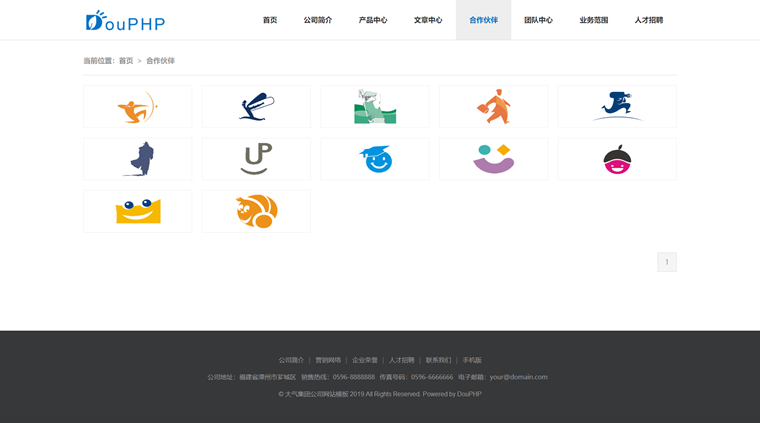Select the active 合作伙伴 navigation tab
This screenshot has width=760, height=423.
coord(483,20)
